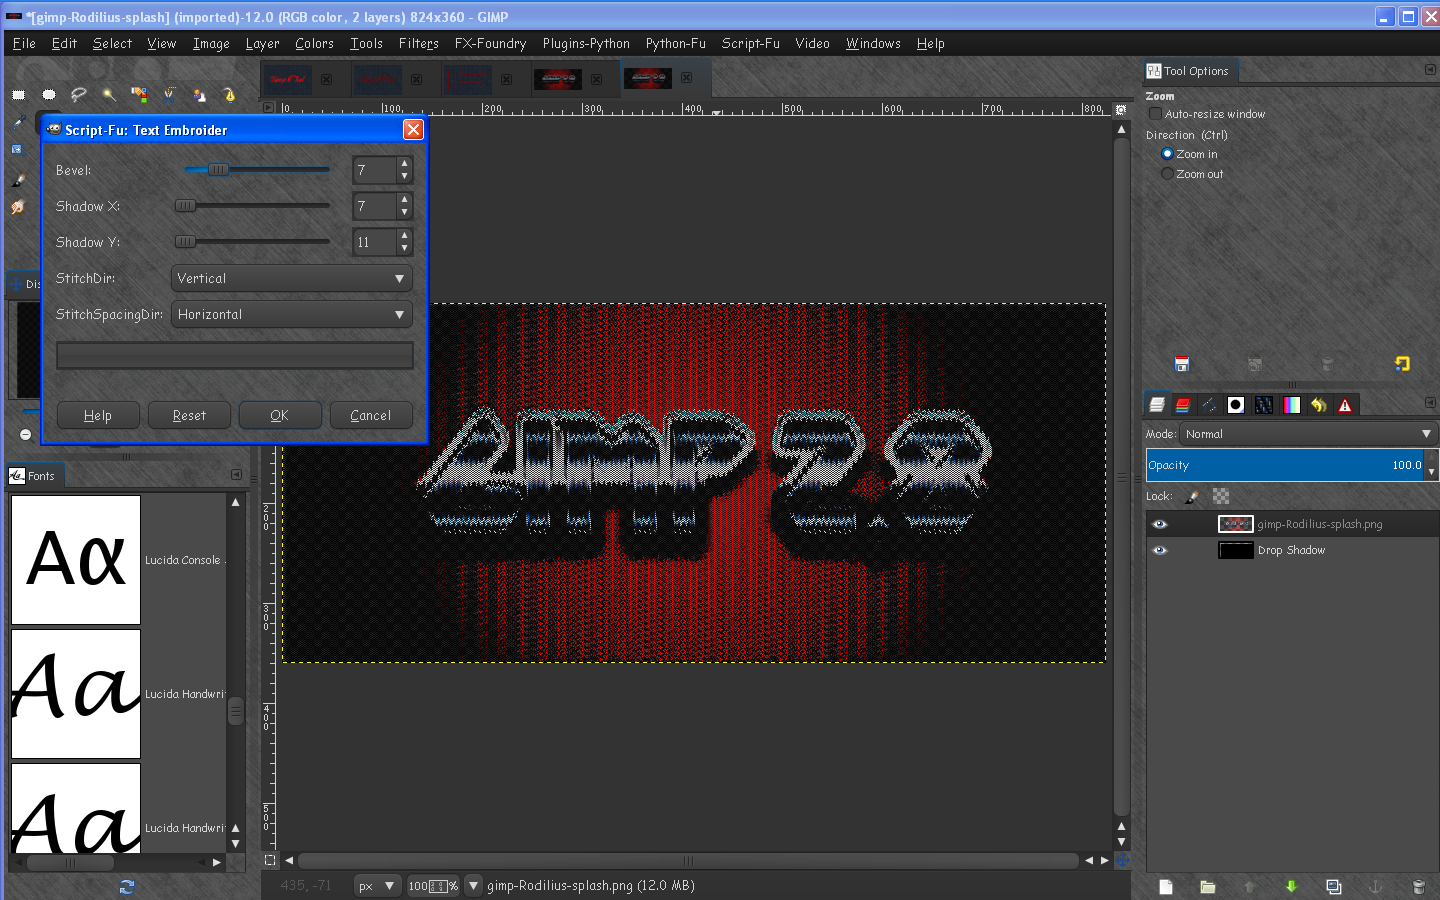Open the Channels dock tab
The height and width of the screenshot is (900, 1440).
pos(1183,405)
